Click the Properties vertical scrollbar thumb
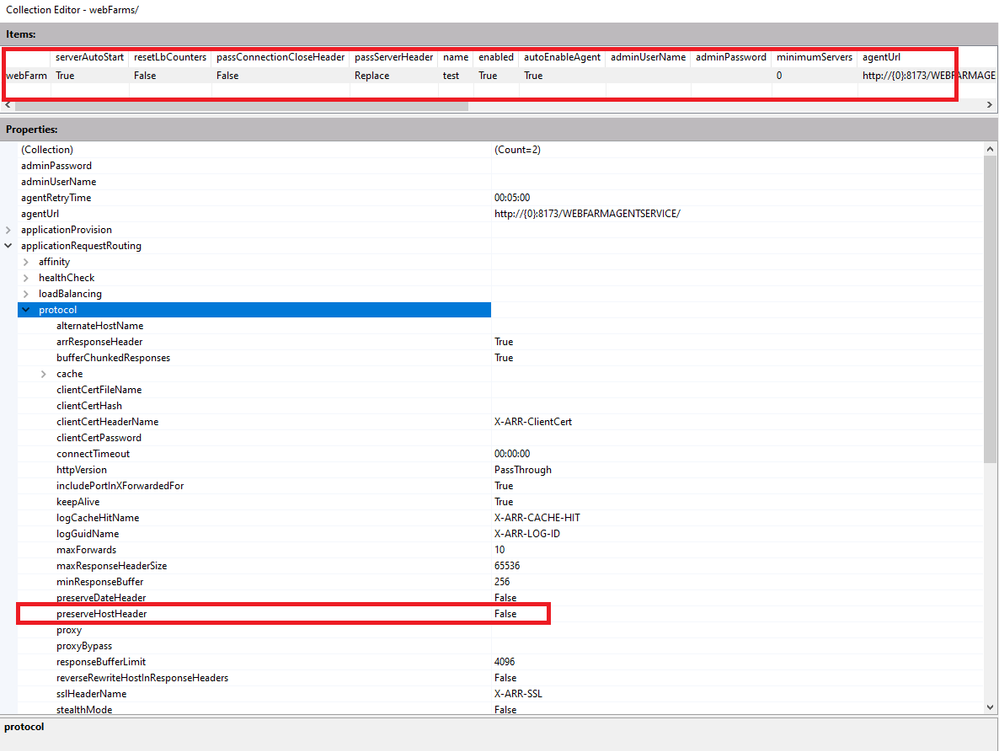This screenshot has width=999, height=751. point(990,310)
